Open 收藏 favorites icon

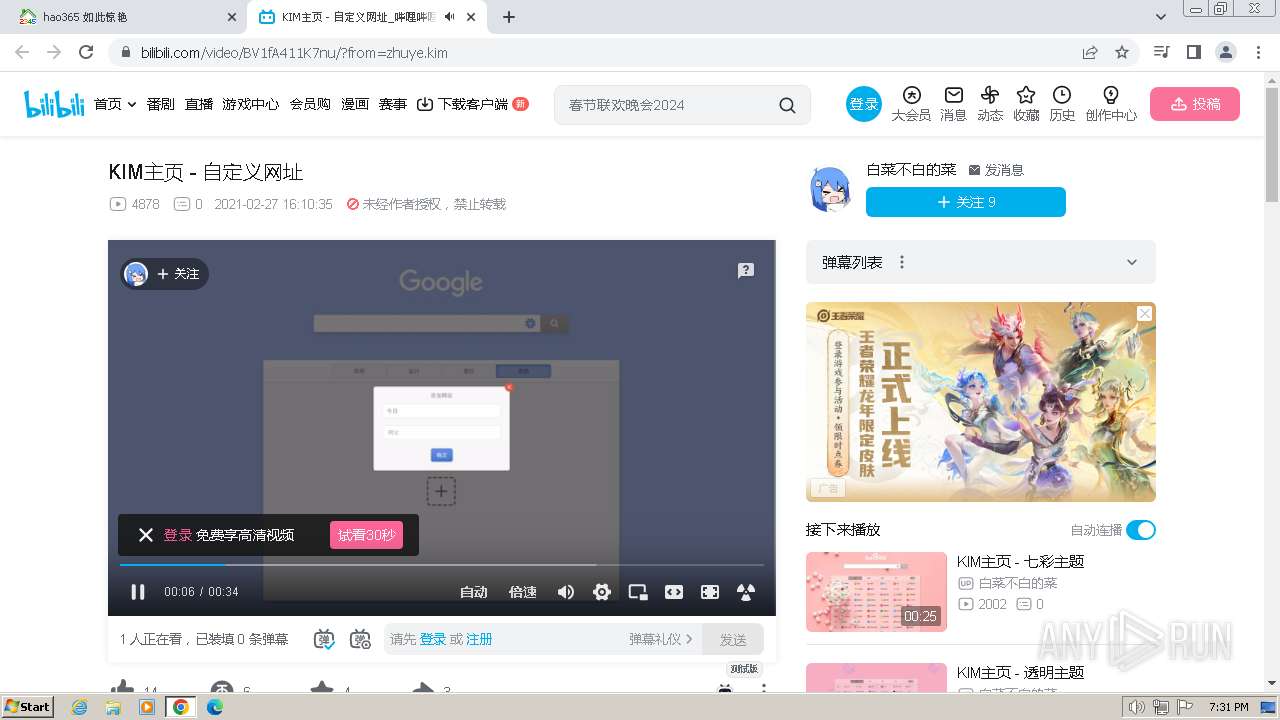click(x=1026, y=104)
